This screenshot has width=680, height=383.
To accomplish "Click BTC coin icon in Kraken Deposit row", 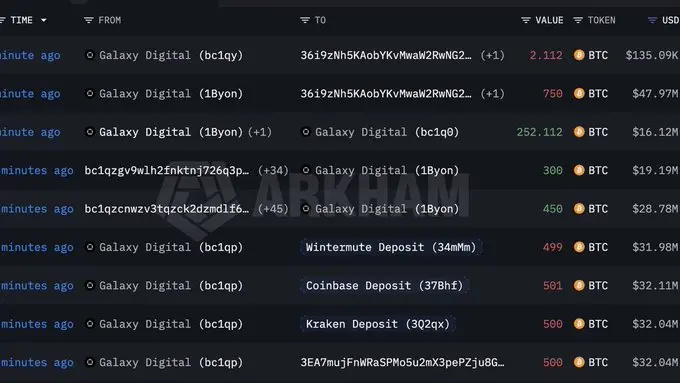I will [x=579, y=324].
